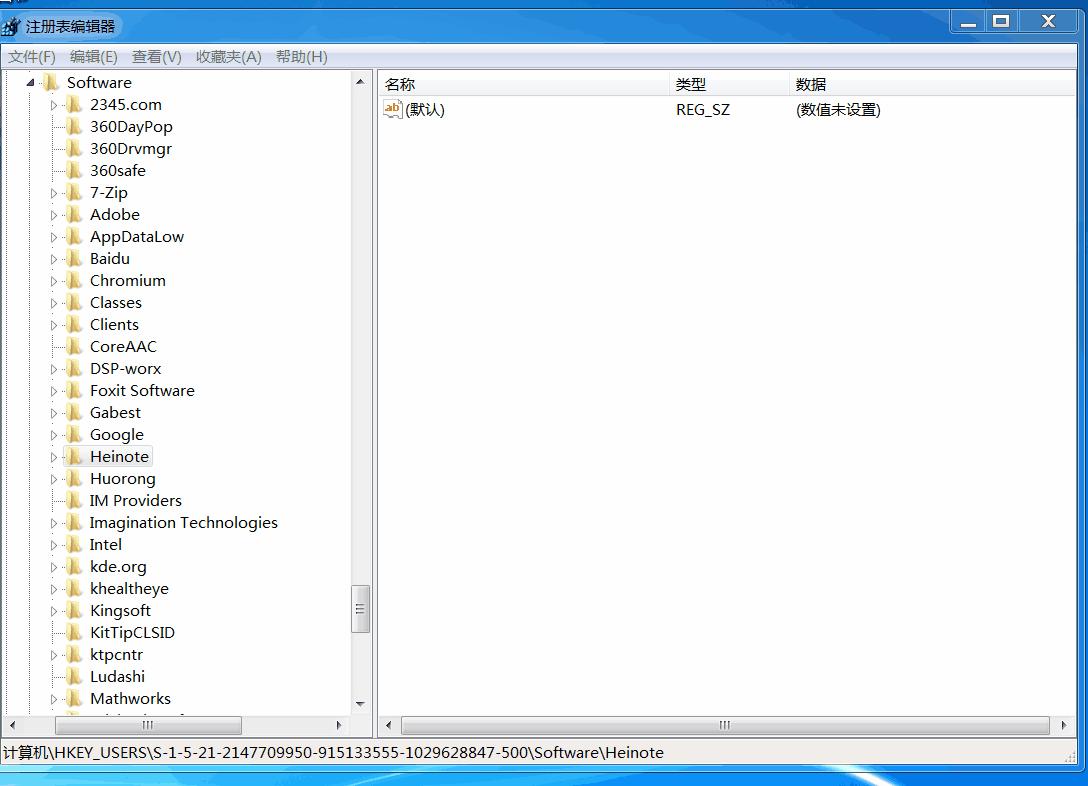
Task: Expand the Chromium key
Action: point(53,282)
